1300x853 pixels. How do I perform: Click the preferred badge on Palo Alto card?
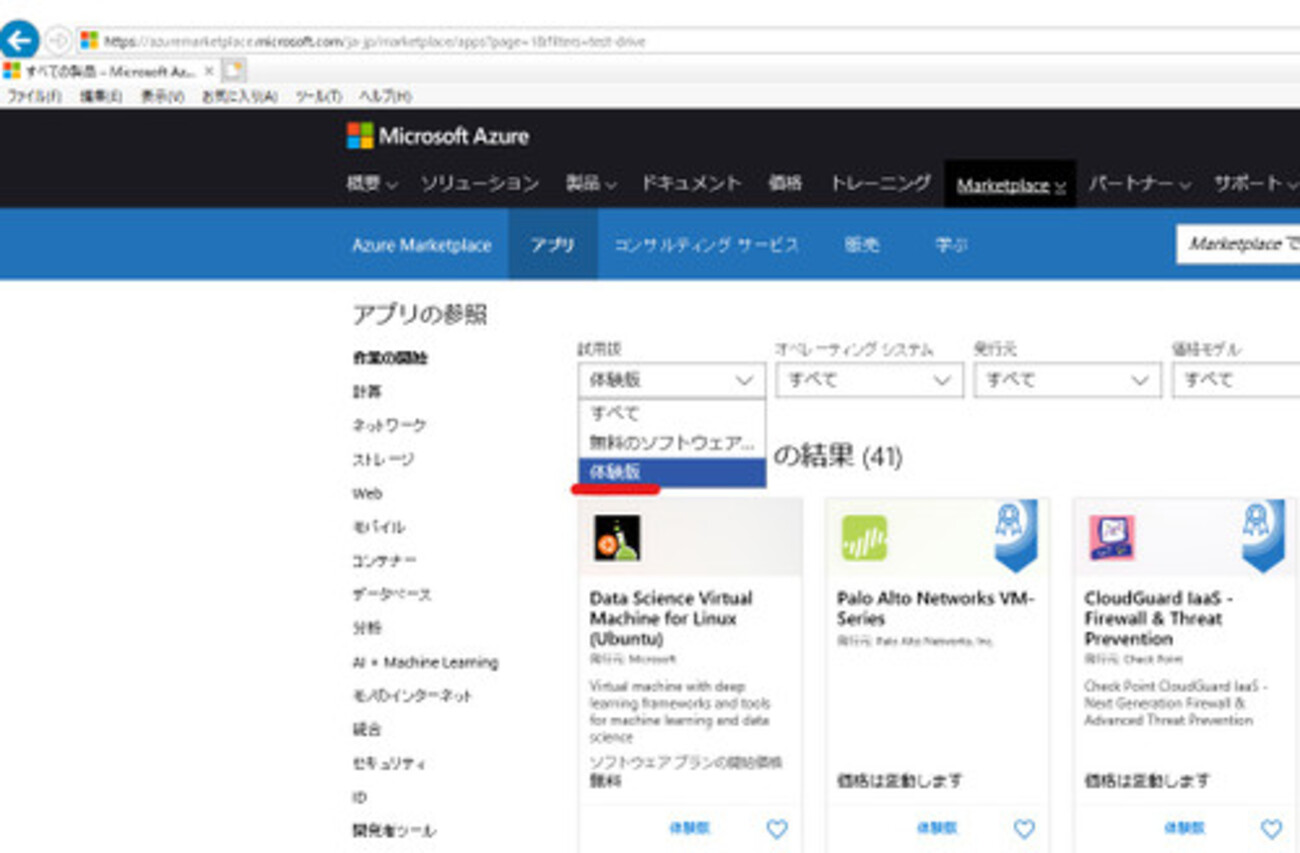pyautogui.click(x=1015, y=534)
